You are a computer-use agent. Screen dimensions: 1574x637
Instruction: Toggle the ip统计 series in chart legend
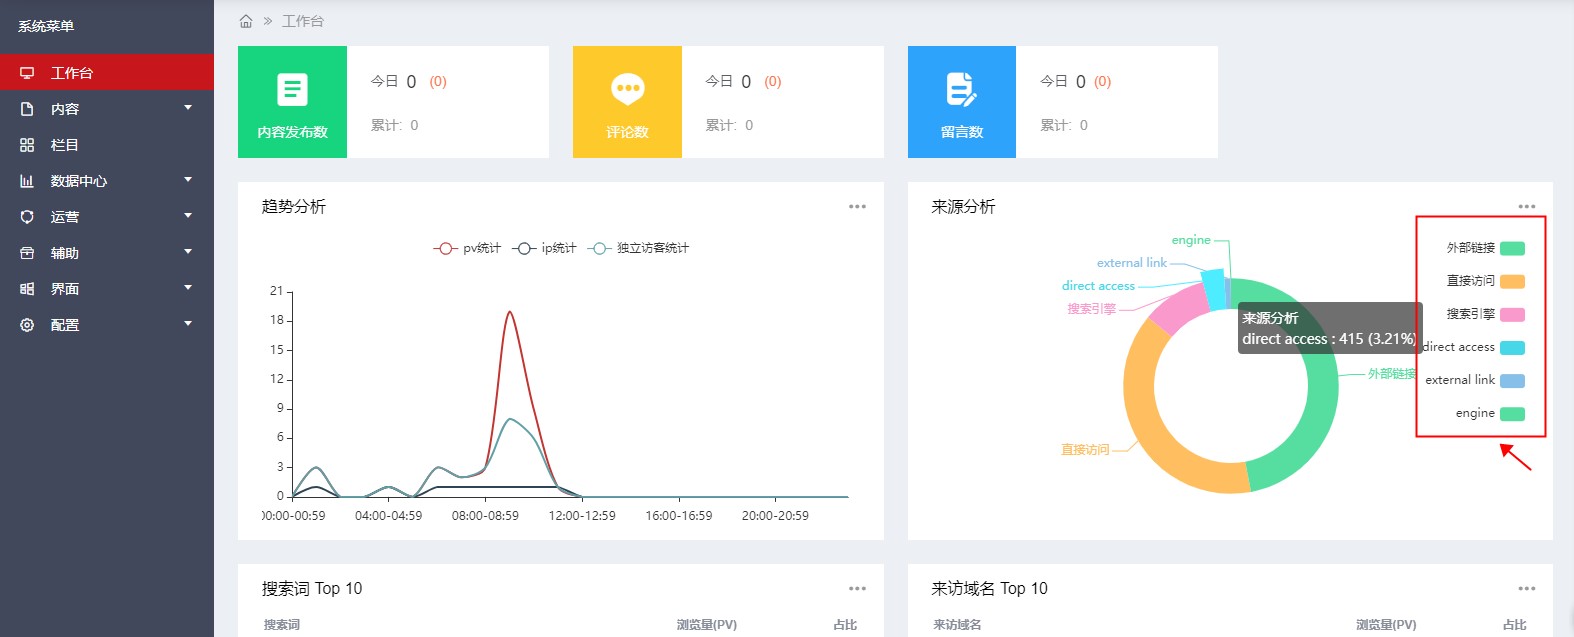544,248
